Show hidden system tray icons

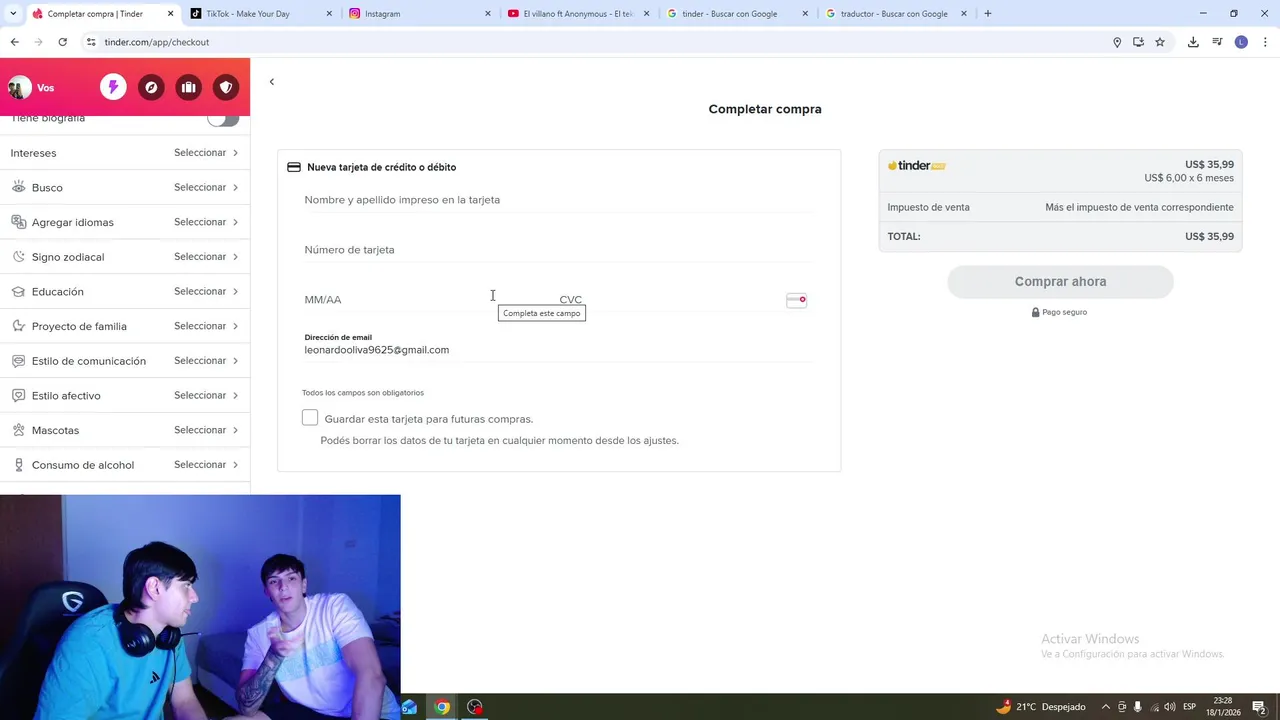(1105, 707)
